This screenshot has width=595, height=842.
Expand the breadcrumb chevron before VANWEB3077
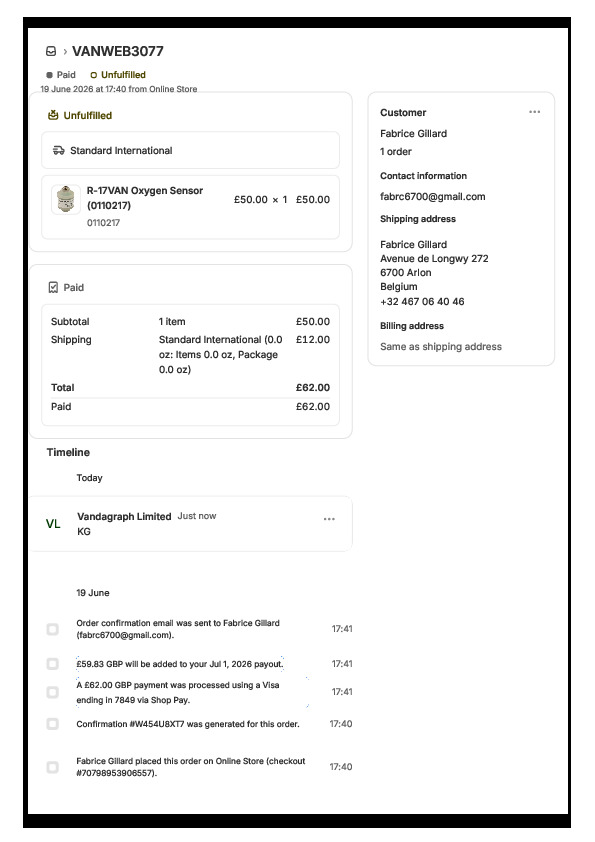coord(65,52)
